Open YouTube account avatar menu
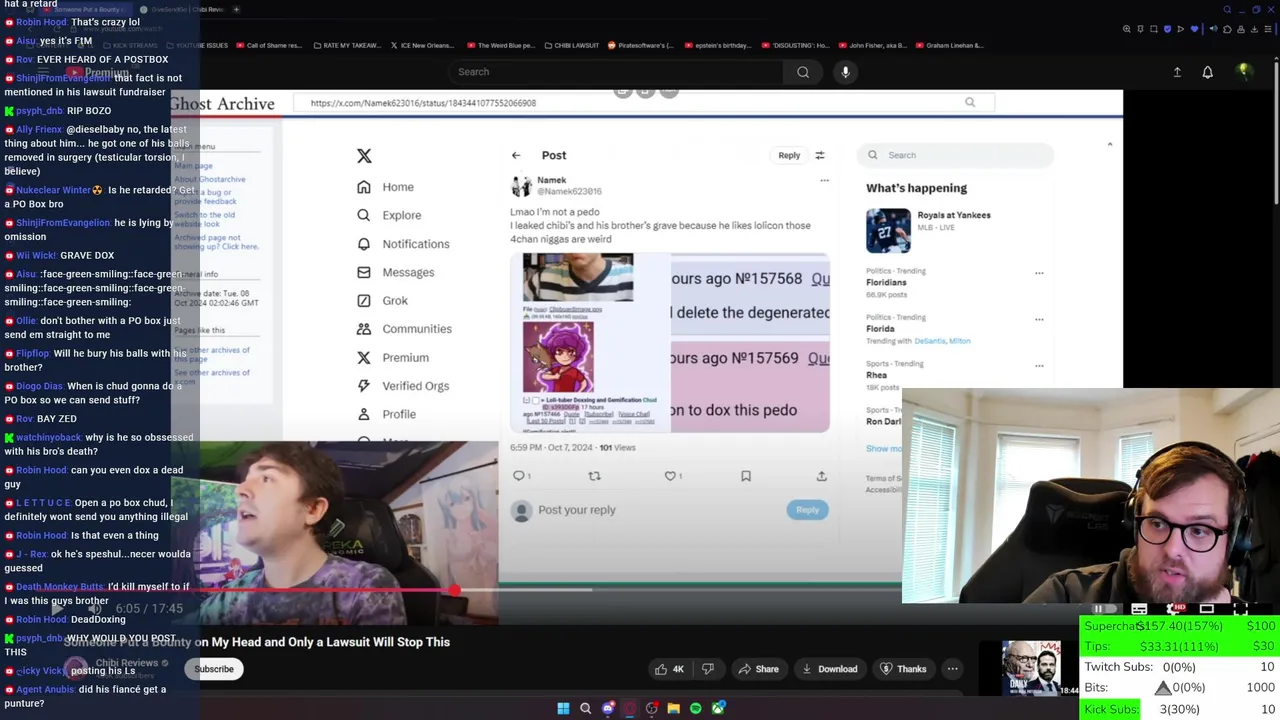 point(1244,72)
